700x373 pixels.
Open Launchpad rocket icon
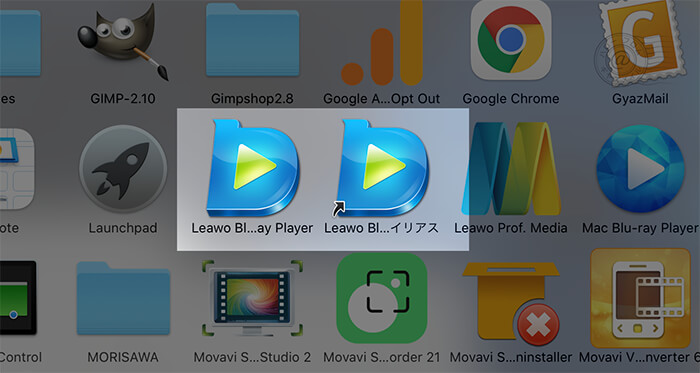click(123, 169)
